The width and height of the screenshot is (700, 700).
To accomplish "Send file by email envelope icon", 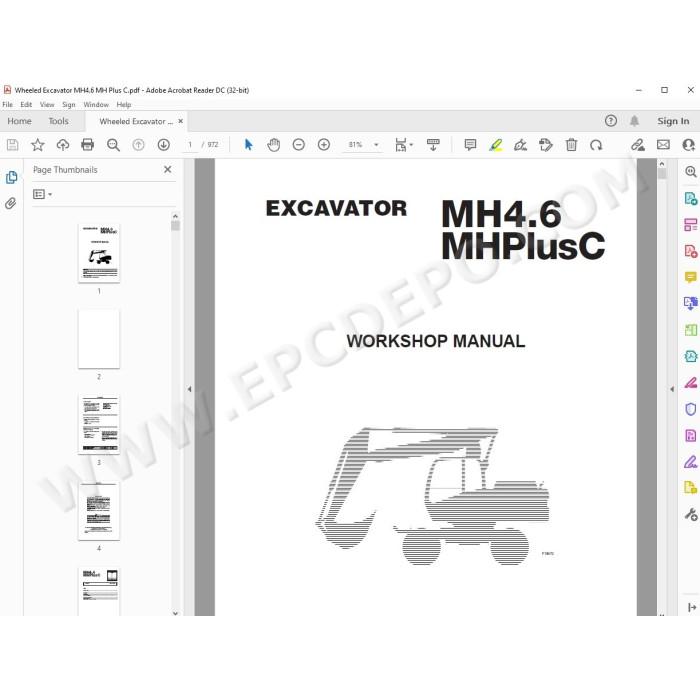I will 663,145.
